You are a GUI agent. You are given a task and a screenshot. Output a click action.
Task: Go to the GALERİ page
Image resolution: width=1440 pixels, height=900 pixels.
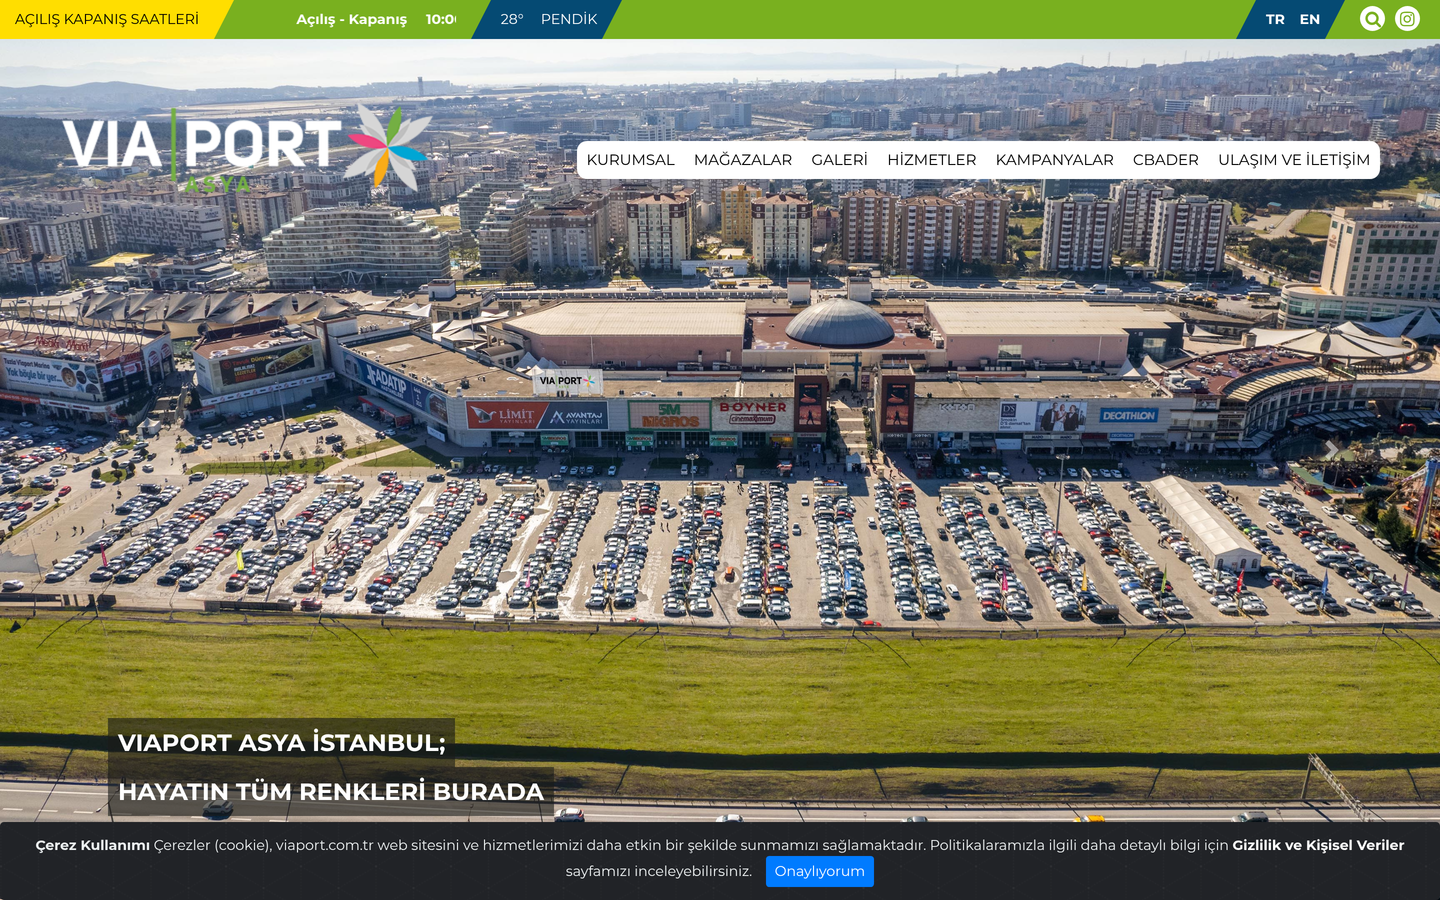tap(839, 160)
